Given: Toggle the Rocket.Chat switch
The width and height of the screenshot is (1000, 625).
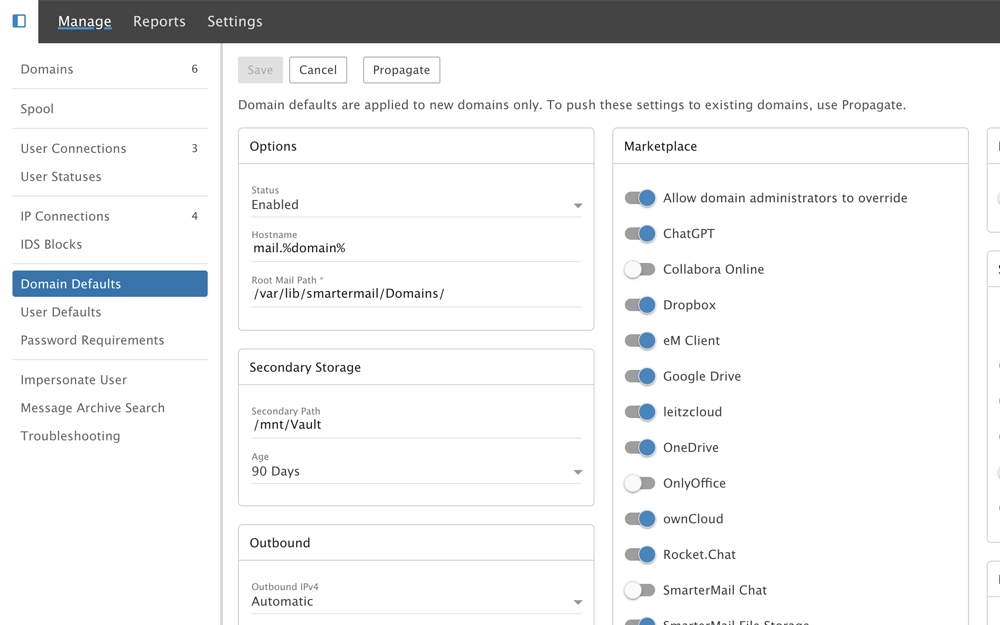Looking at the screenshot, I should [640, 555].
